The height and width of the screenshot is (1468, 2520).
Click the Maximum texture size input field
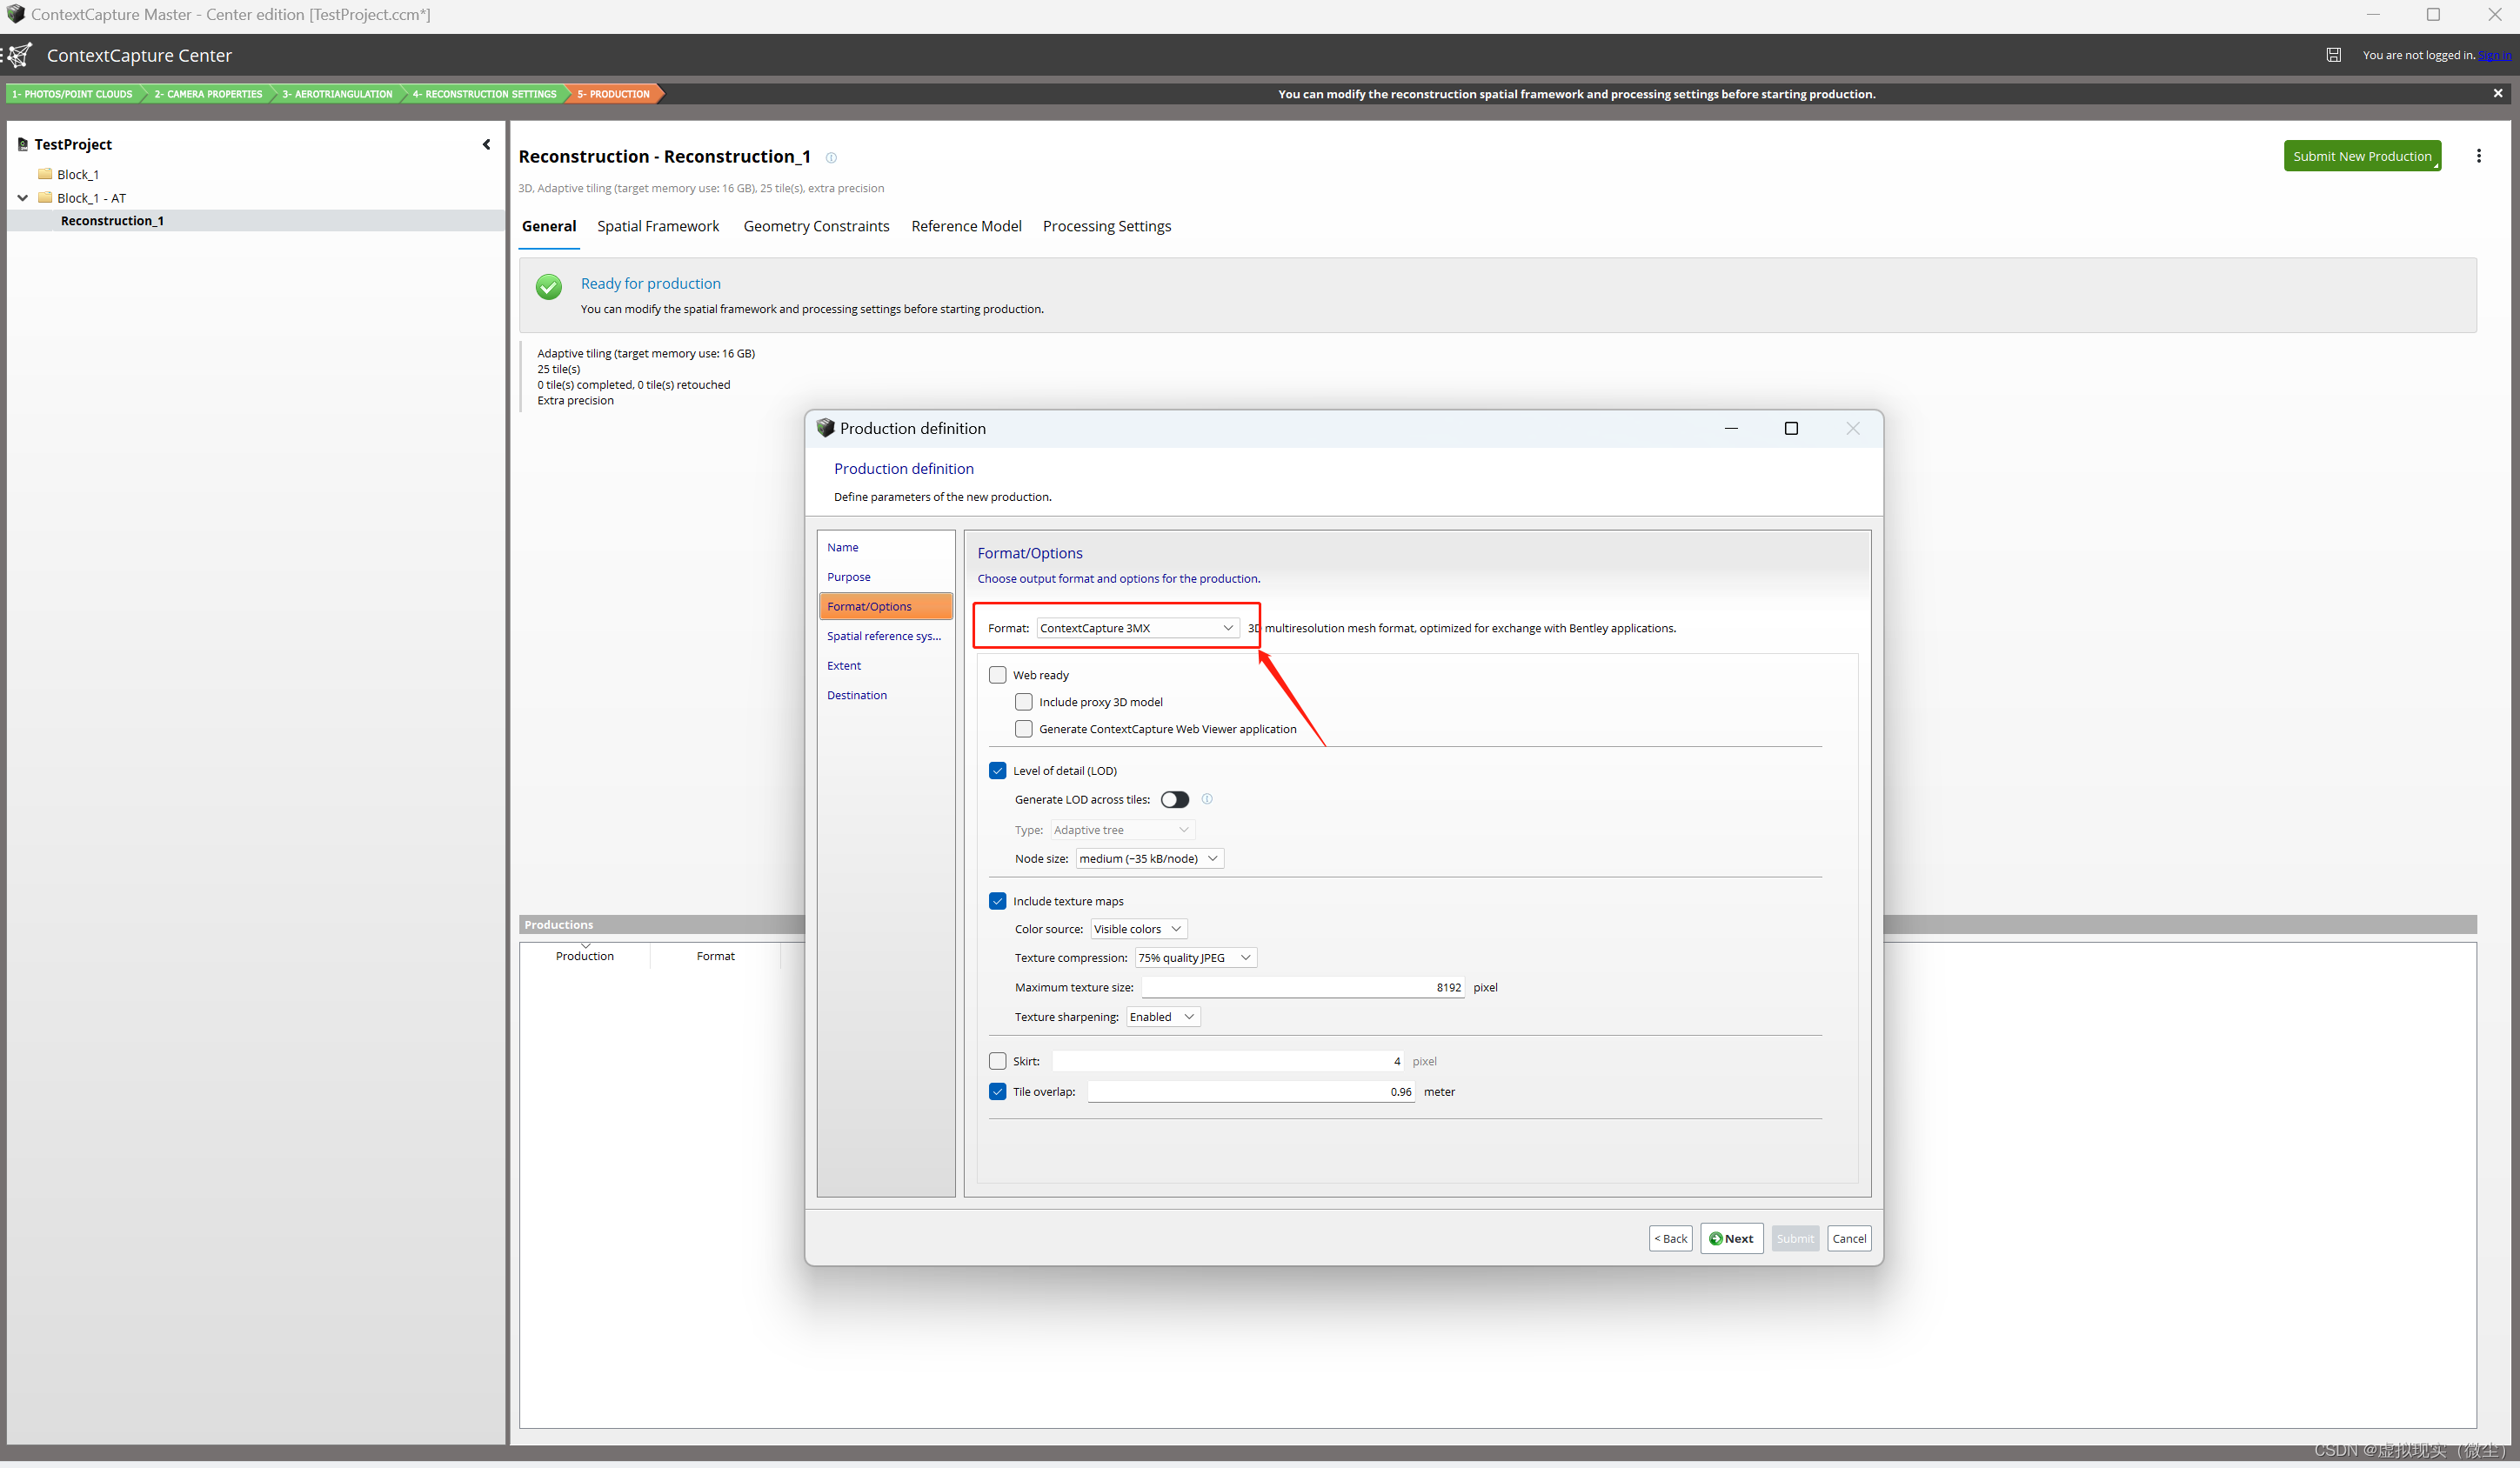[x=1302, y=987]
